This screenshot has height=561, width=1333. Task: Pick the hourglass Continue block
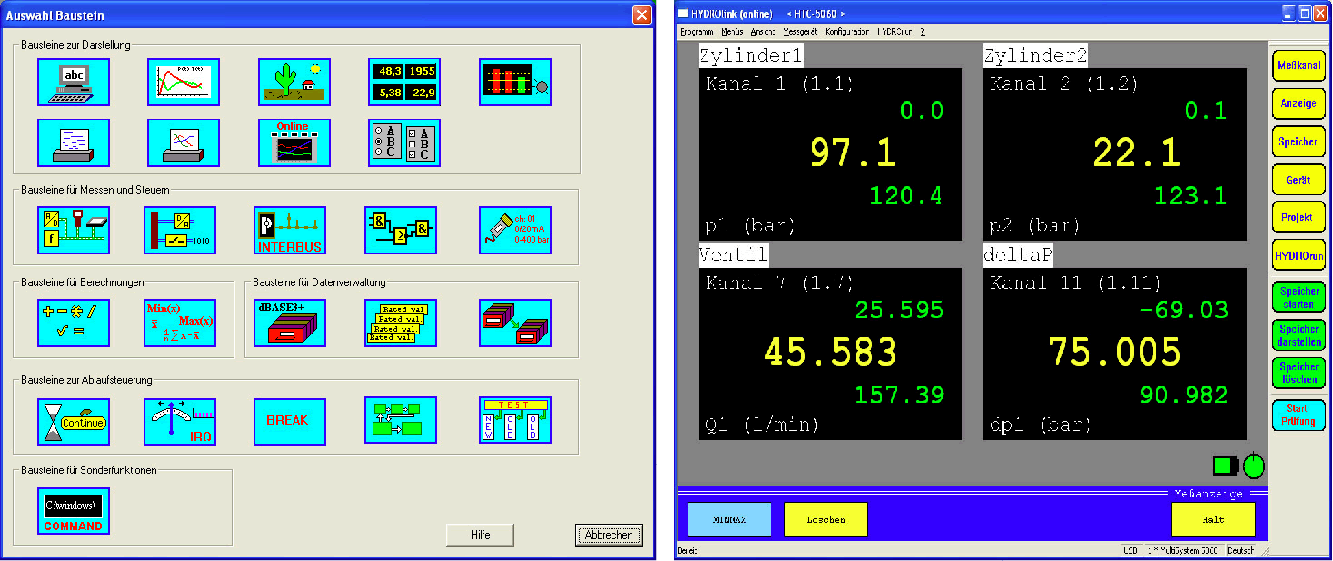[x=73, y=421]
